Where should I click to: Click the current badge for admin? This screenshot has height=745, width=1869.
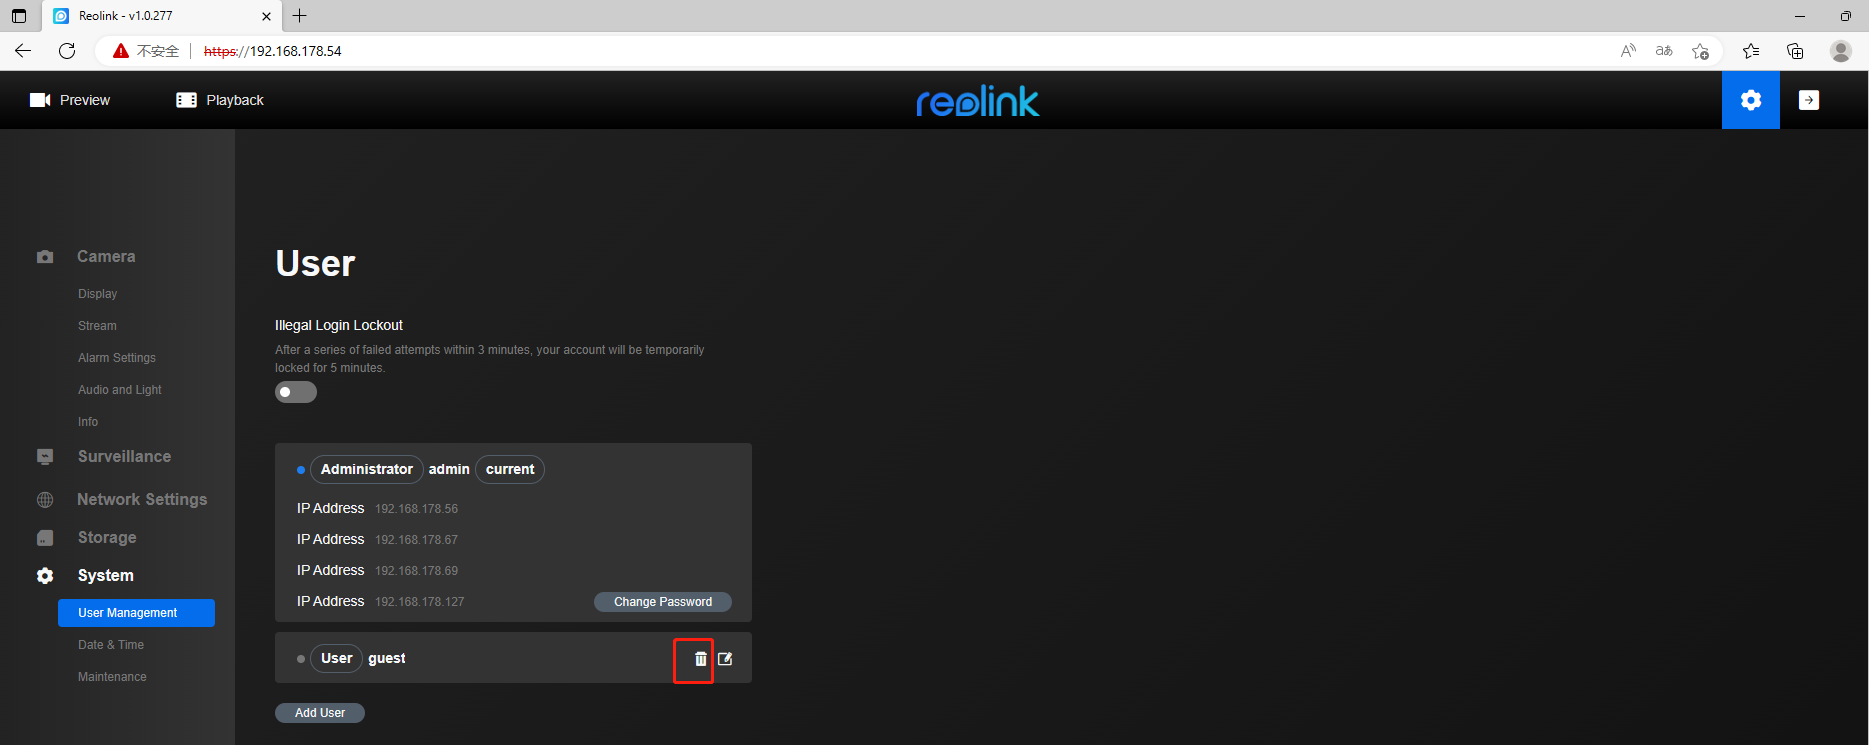click(510, 469)
